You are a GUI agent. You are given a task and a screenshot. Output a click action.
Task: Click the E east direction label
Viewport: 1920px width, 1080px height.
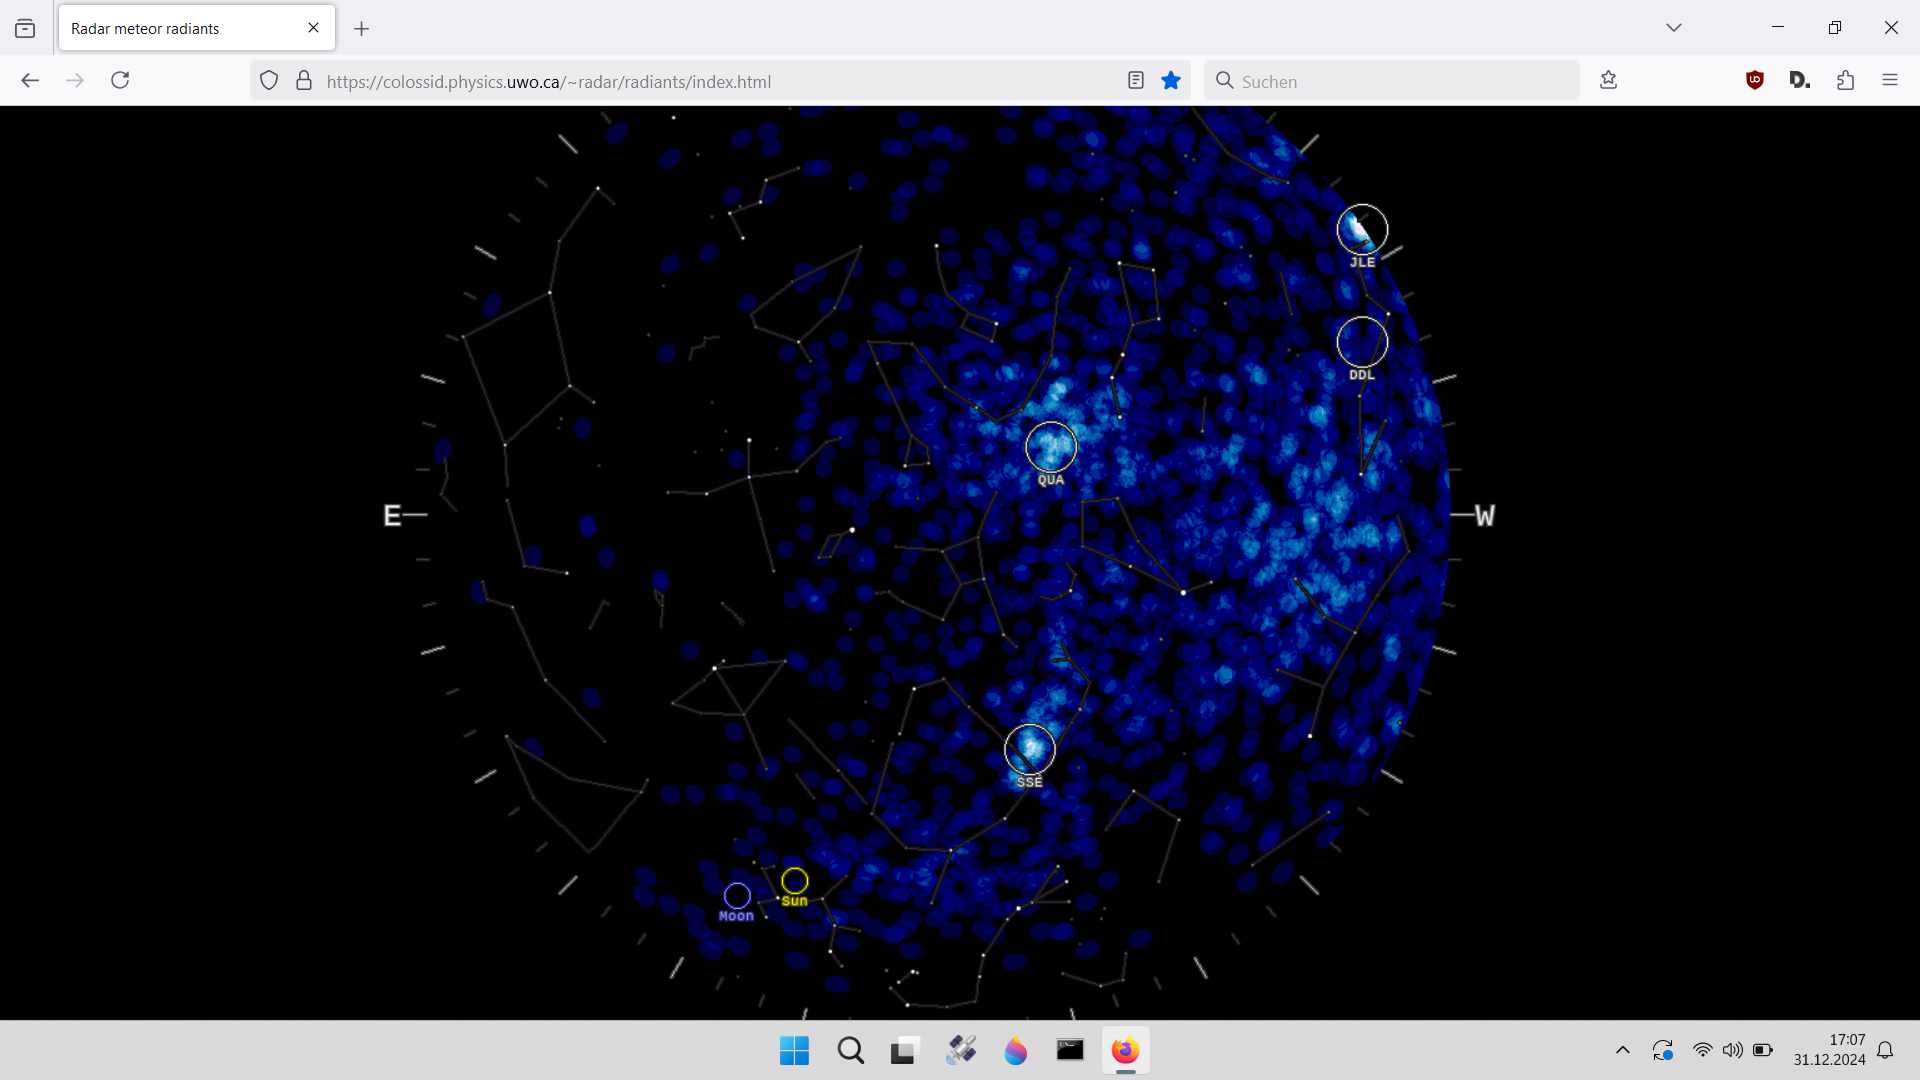[392, 516]
